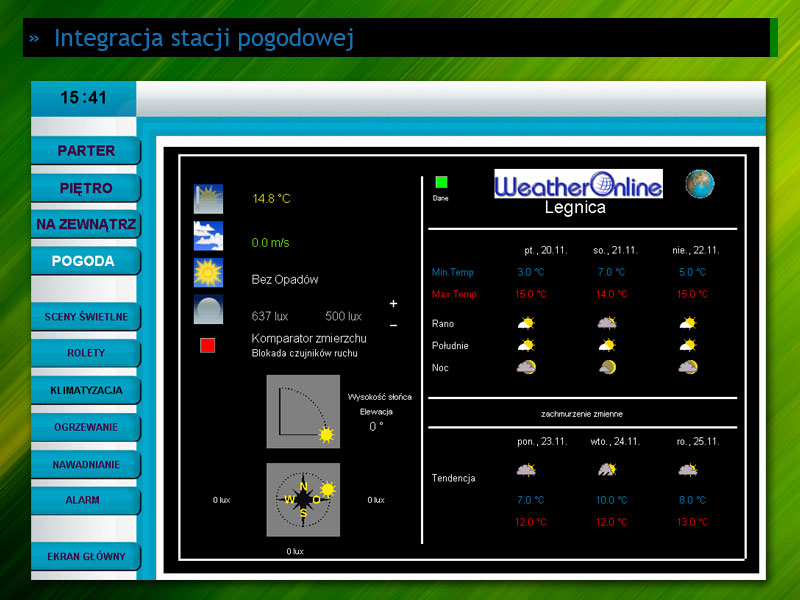Click the 14.8 °C temperature reading
800x600 pixels.
pyautogui.click(x=271, y=198)
